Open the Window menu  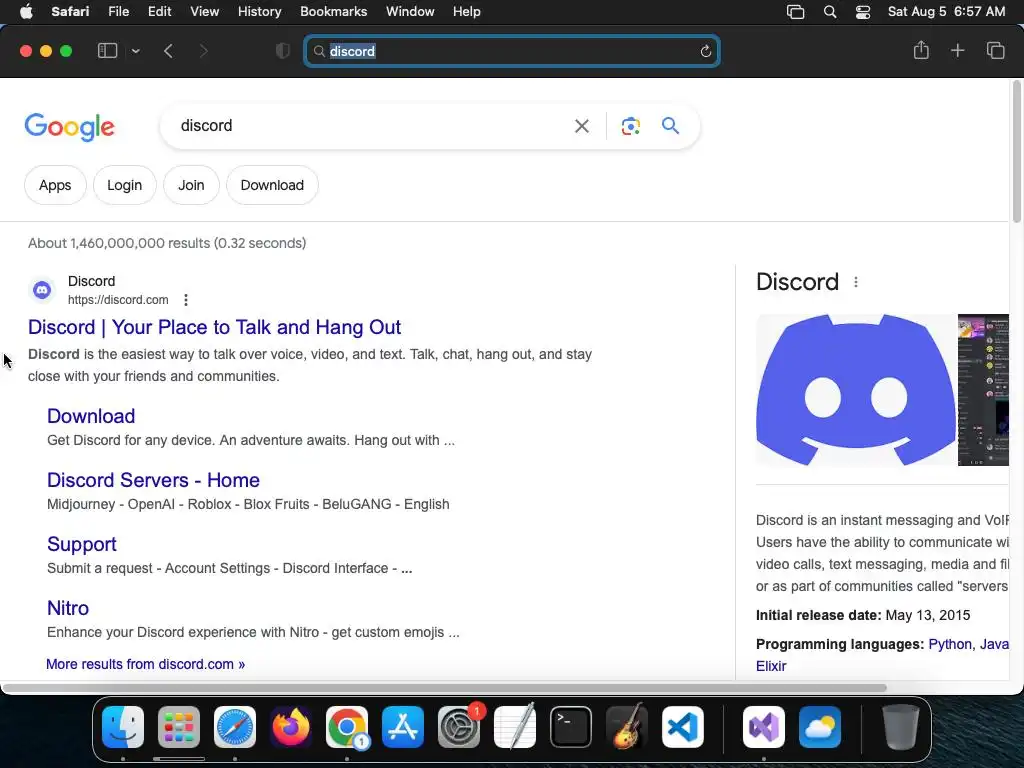(x=410, y=12)
